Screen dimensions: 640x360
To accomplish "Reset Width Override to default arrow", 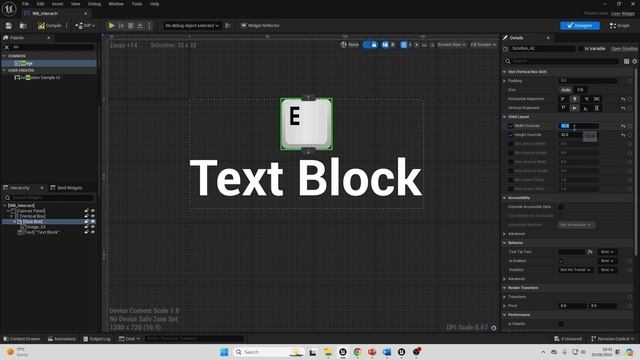I will click(x=623, y=126).
